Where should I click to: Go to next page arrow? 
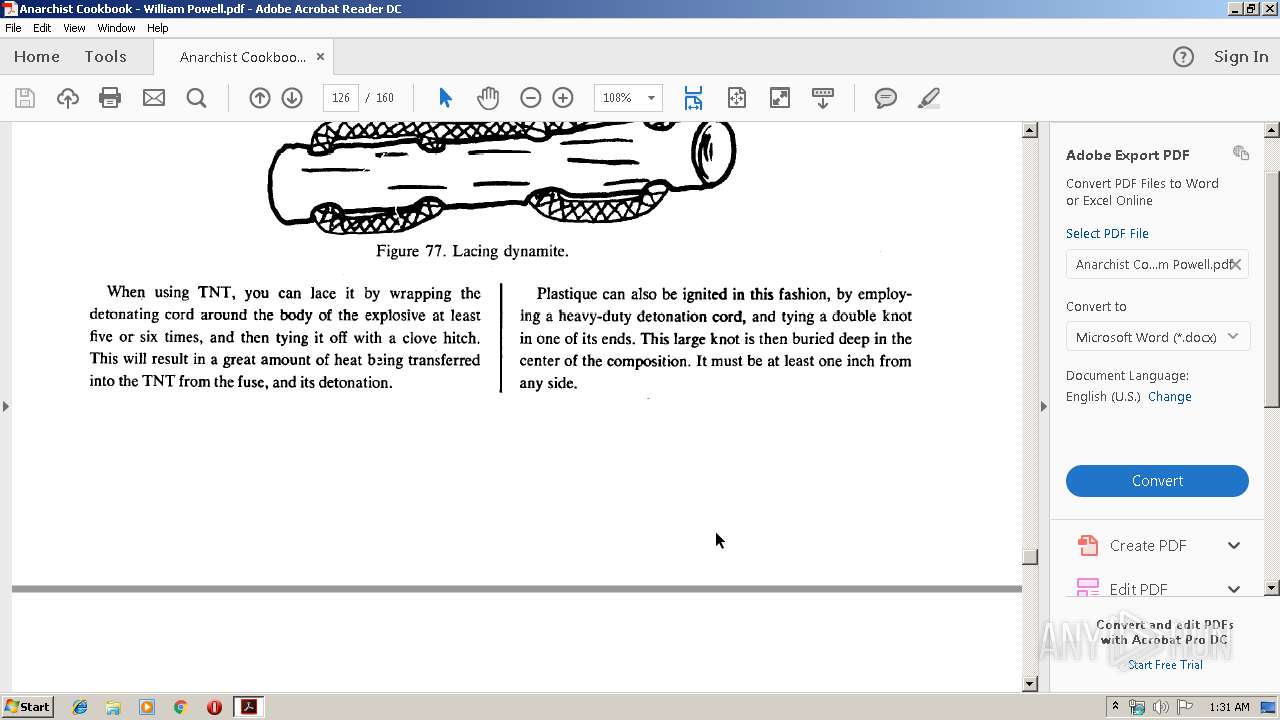point(292,98)
